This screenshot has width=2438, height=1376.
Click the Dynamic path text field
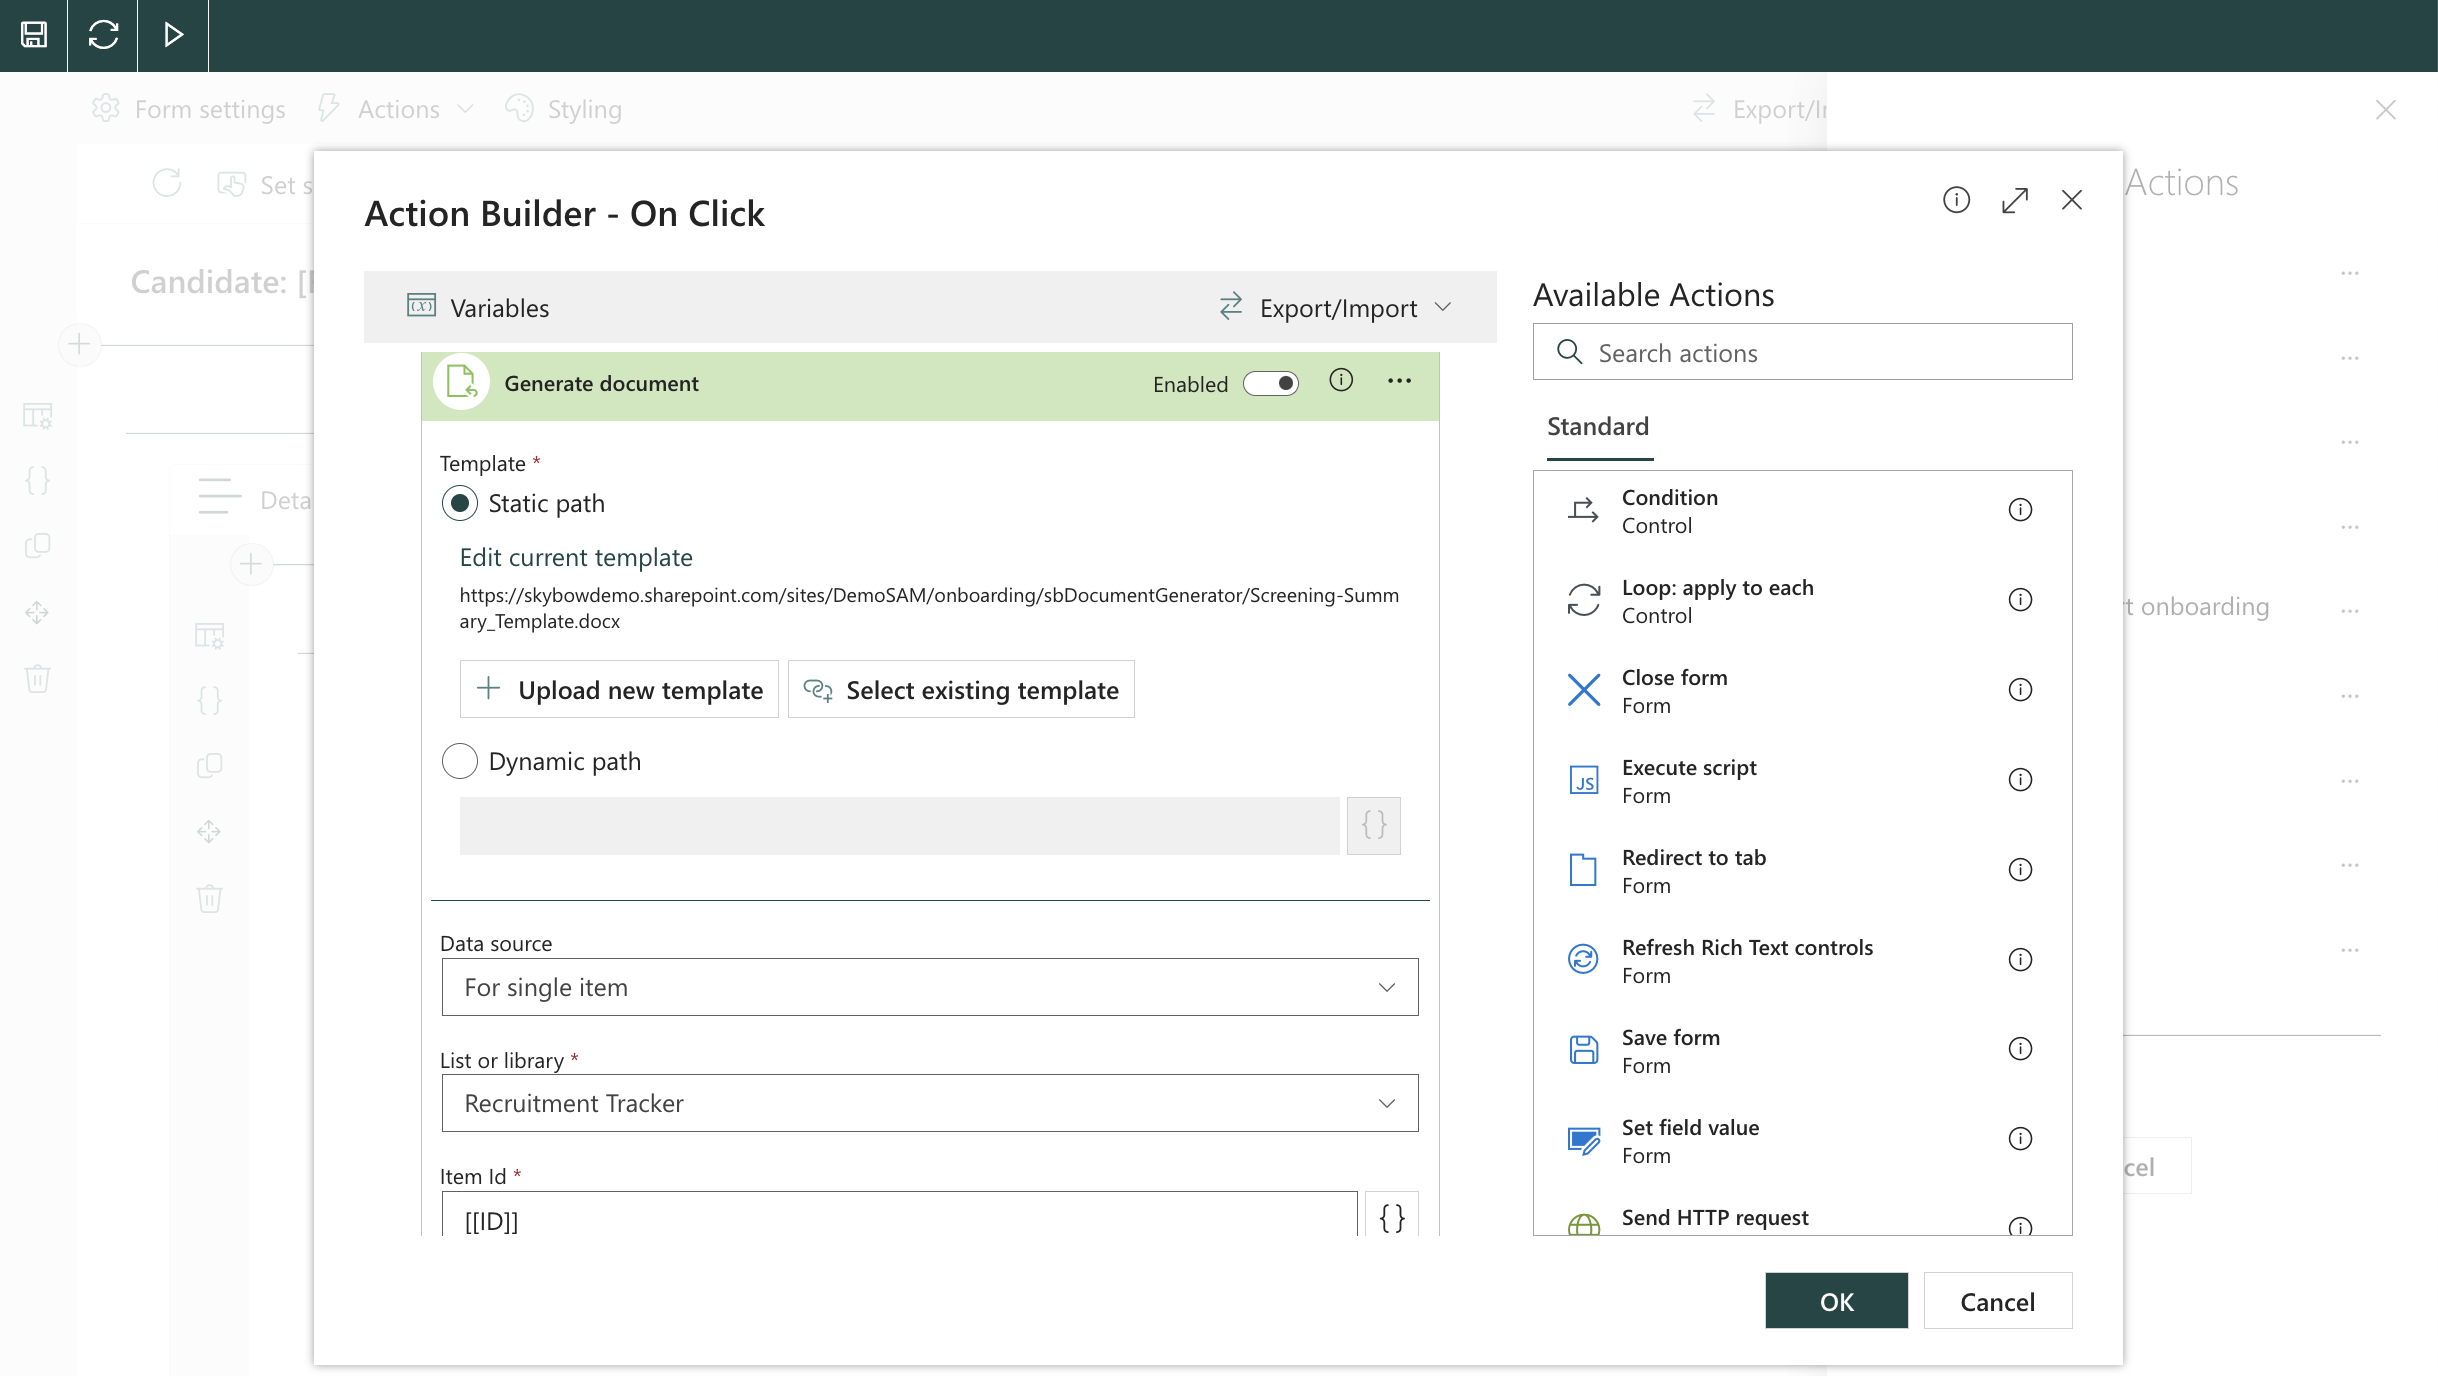point(899,825)
